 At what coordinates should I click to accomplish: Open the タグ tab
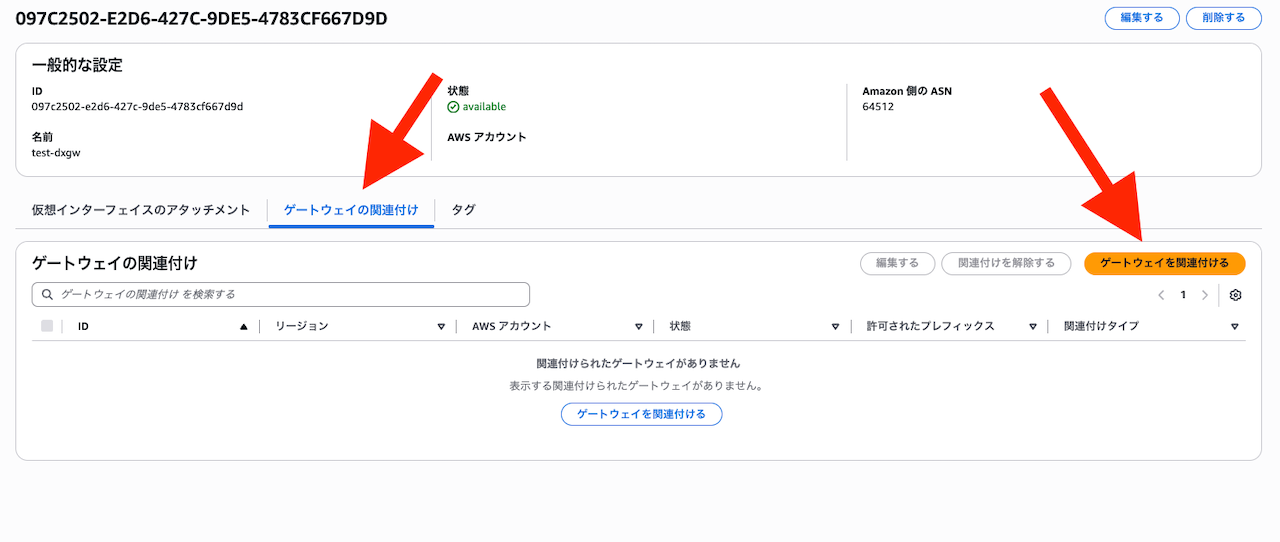pos(463,210)
